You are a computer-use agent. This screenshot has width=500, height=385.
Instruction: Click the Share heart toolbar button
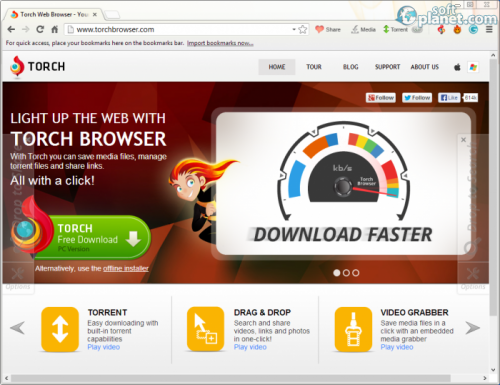tap(328, 29)
